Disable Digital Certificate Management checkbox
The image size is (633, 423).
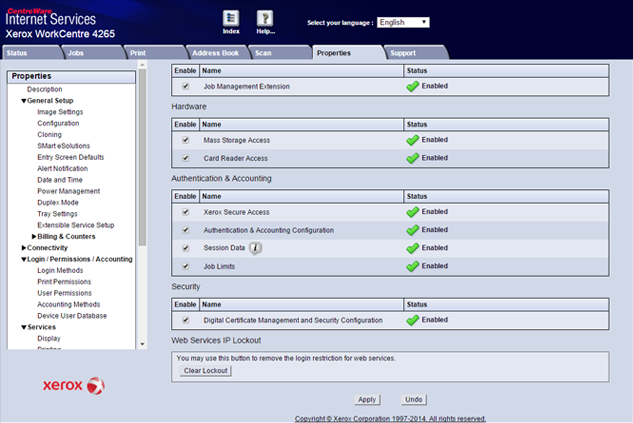(x=185, y=320)
